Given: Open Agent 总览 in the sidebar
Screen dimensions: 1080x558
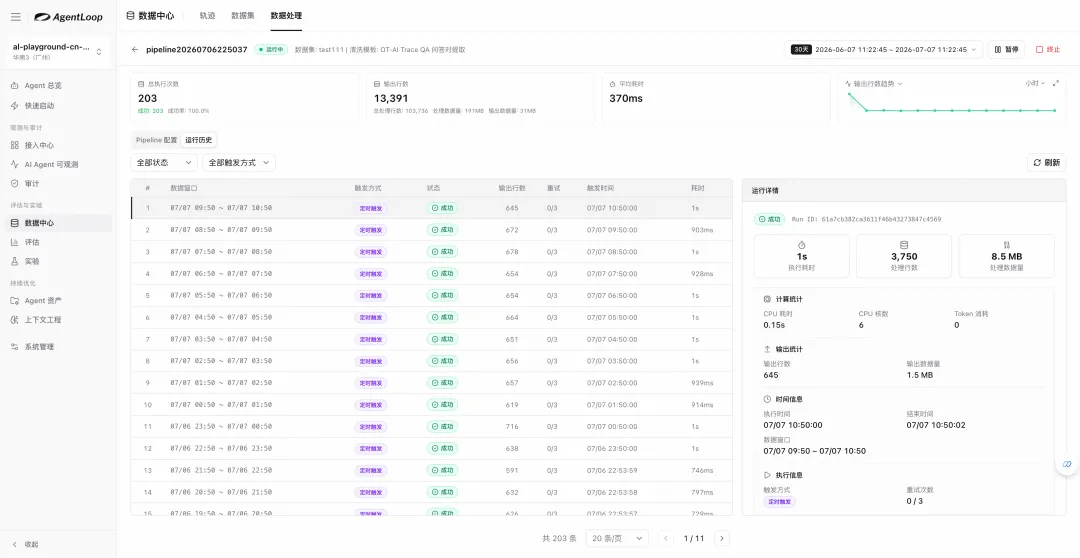Looking at the screenshot, I should click(59, 85).
